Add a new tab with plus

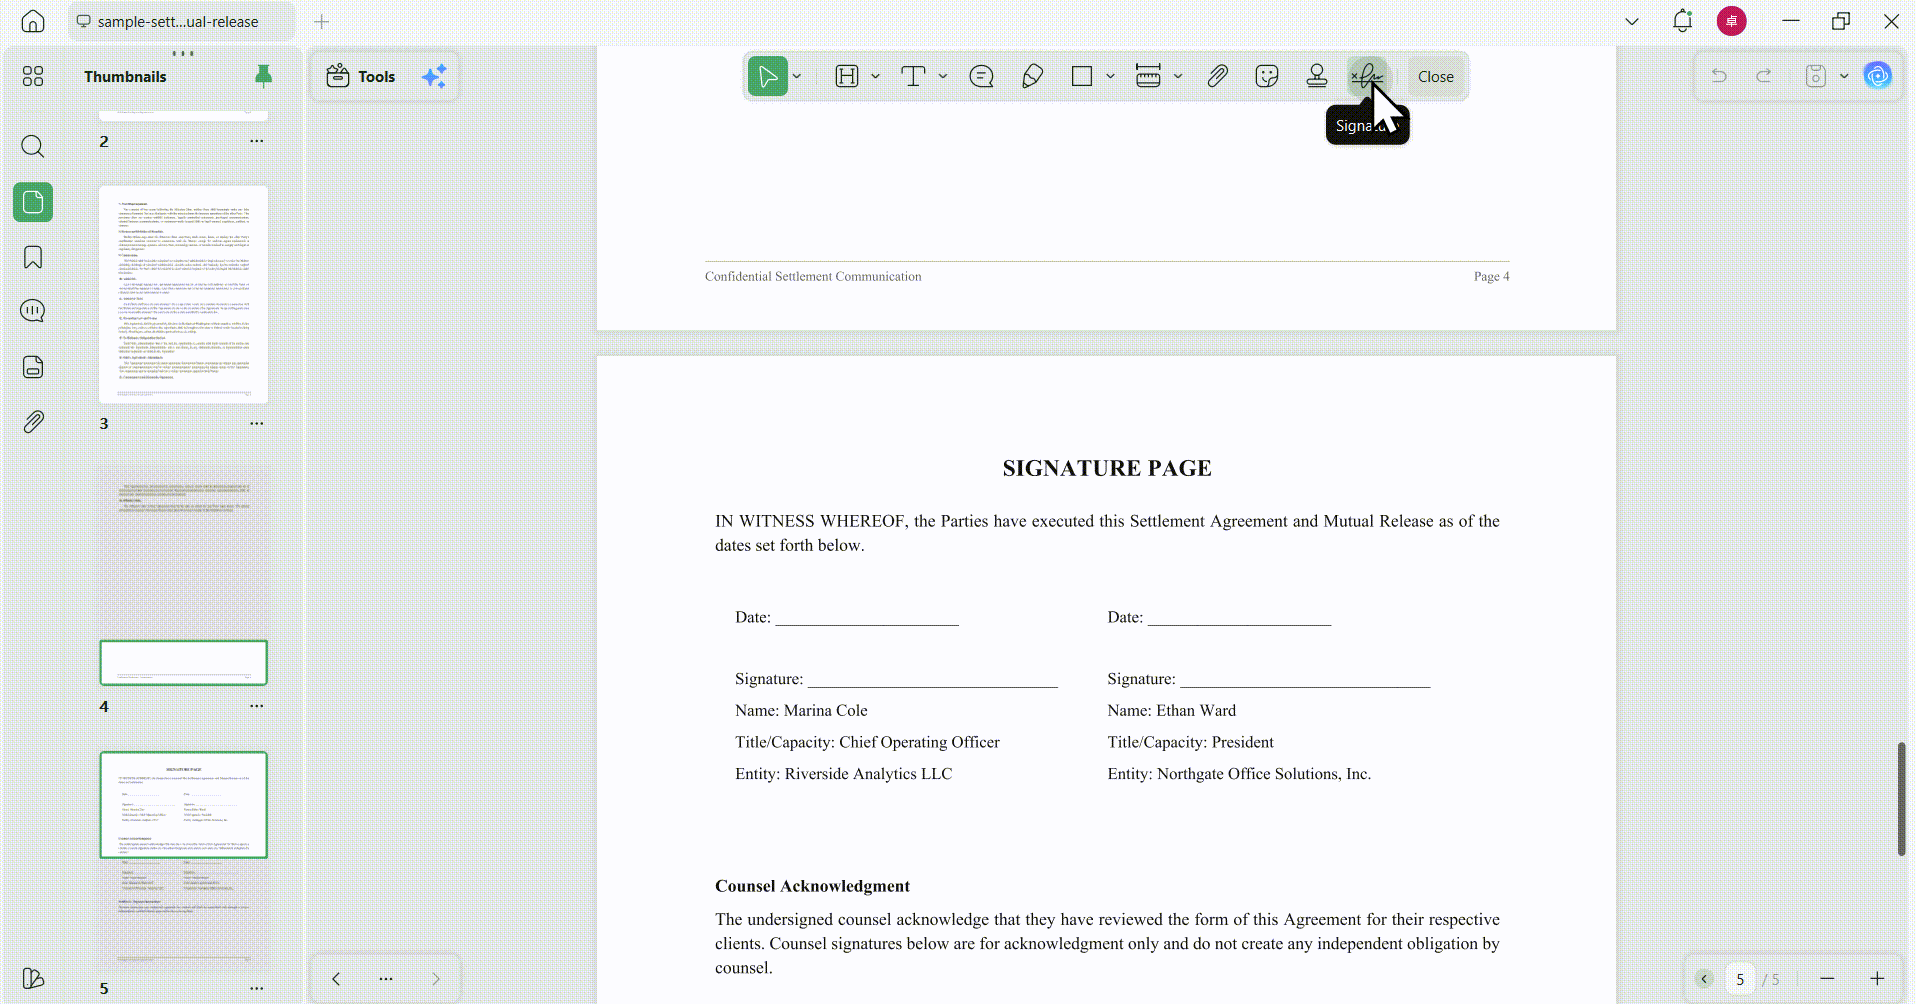pyautogui.click(x=322, y=21)
